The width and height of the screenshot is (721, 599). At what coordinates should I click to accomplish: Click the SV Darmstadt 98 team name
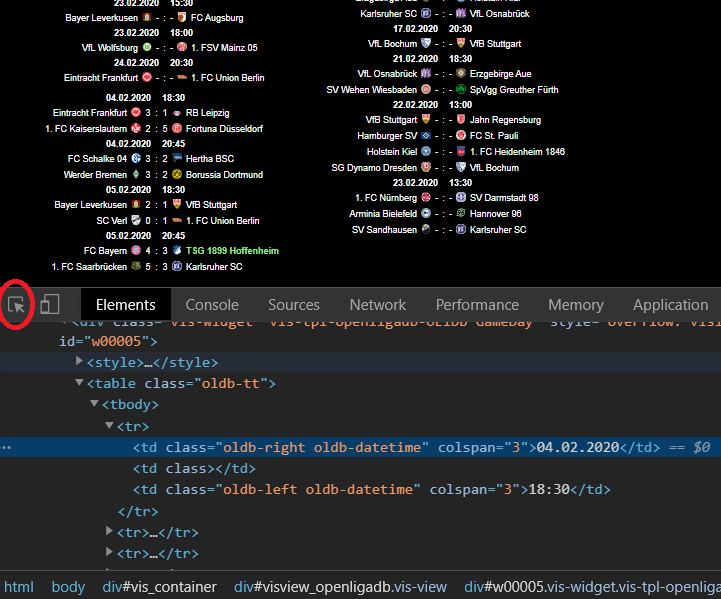tap(504, 198)
